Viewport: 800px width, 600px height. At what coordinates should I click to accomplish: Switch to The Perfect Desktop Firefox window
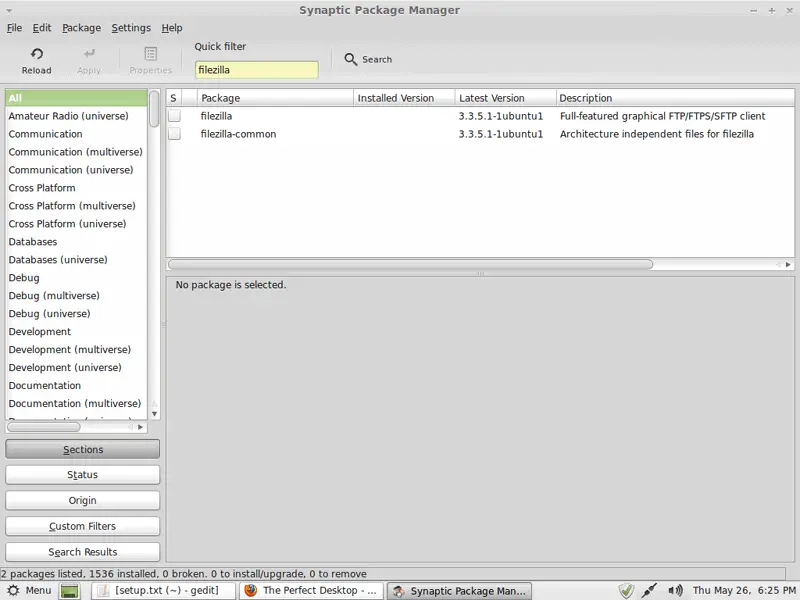313,591
